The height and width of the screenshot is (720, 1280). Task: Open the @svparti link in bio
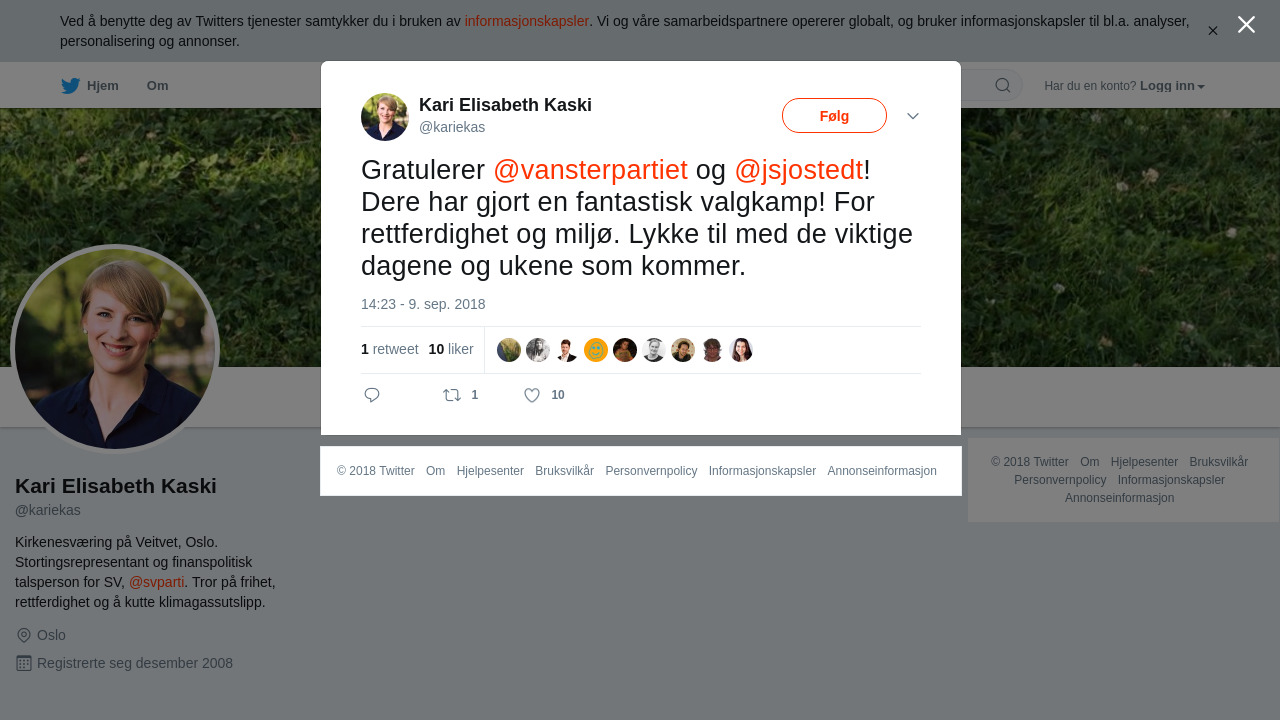tap(157, 582)
